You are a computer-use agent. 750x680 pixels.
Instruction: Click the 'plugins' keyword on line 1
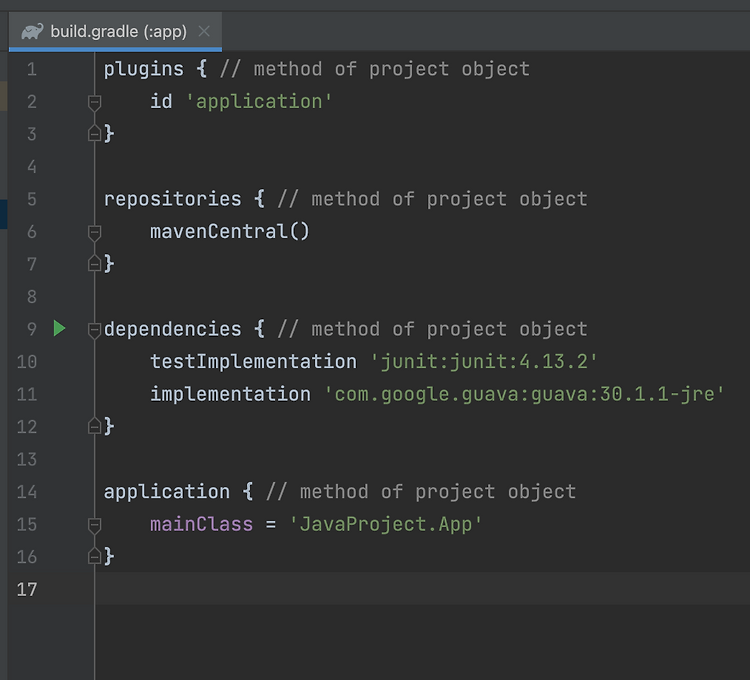tap(143, 69)
